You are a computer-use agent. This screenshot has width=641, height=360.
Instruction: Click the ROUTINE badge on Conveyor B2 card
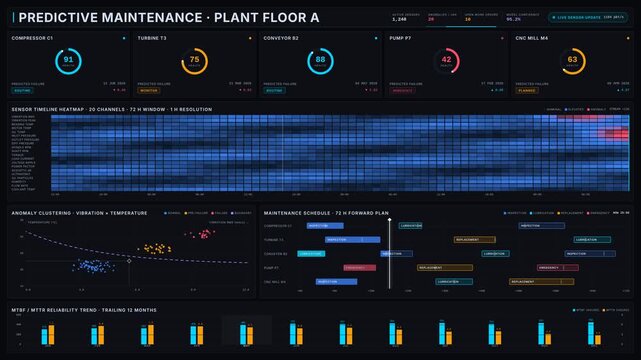click(274, 90)
